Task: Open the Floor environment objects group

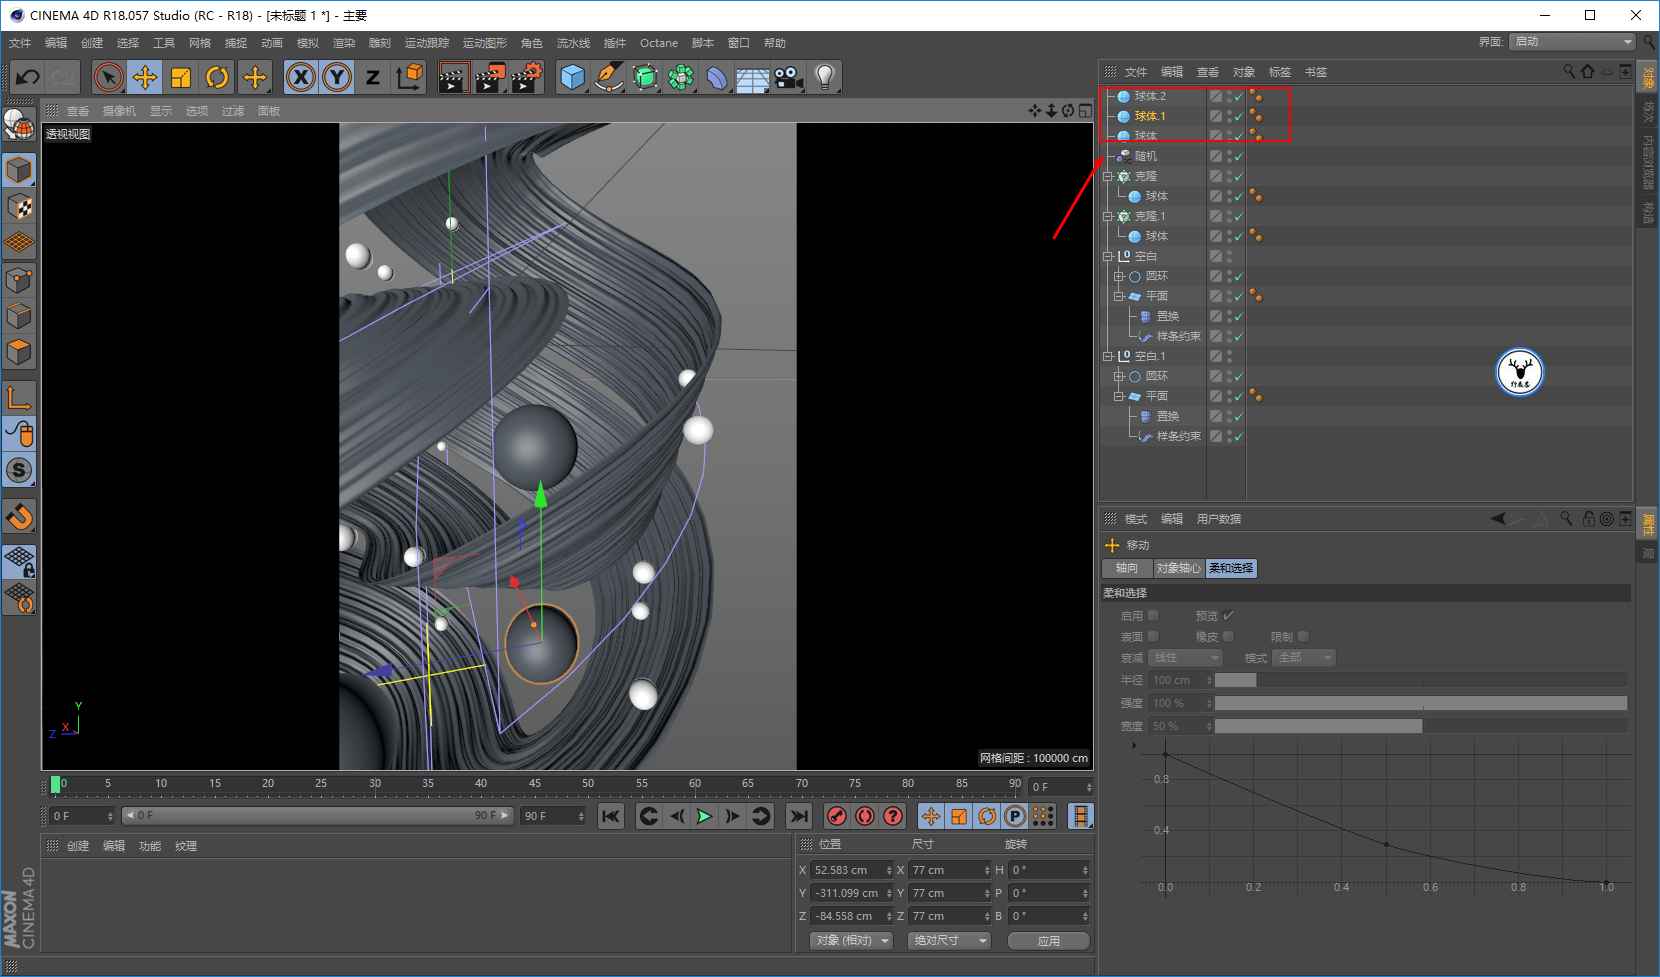Action: 753,77
